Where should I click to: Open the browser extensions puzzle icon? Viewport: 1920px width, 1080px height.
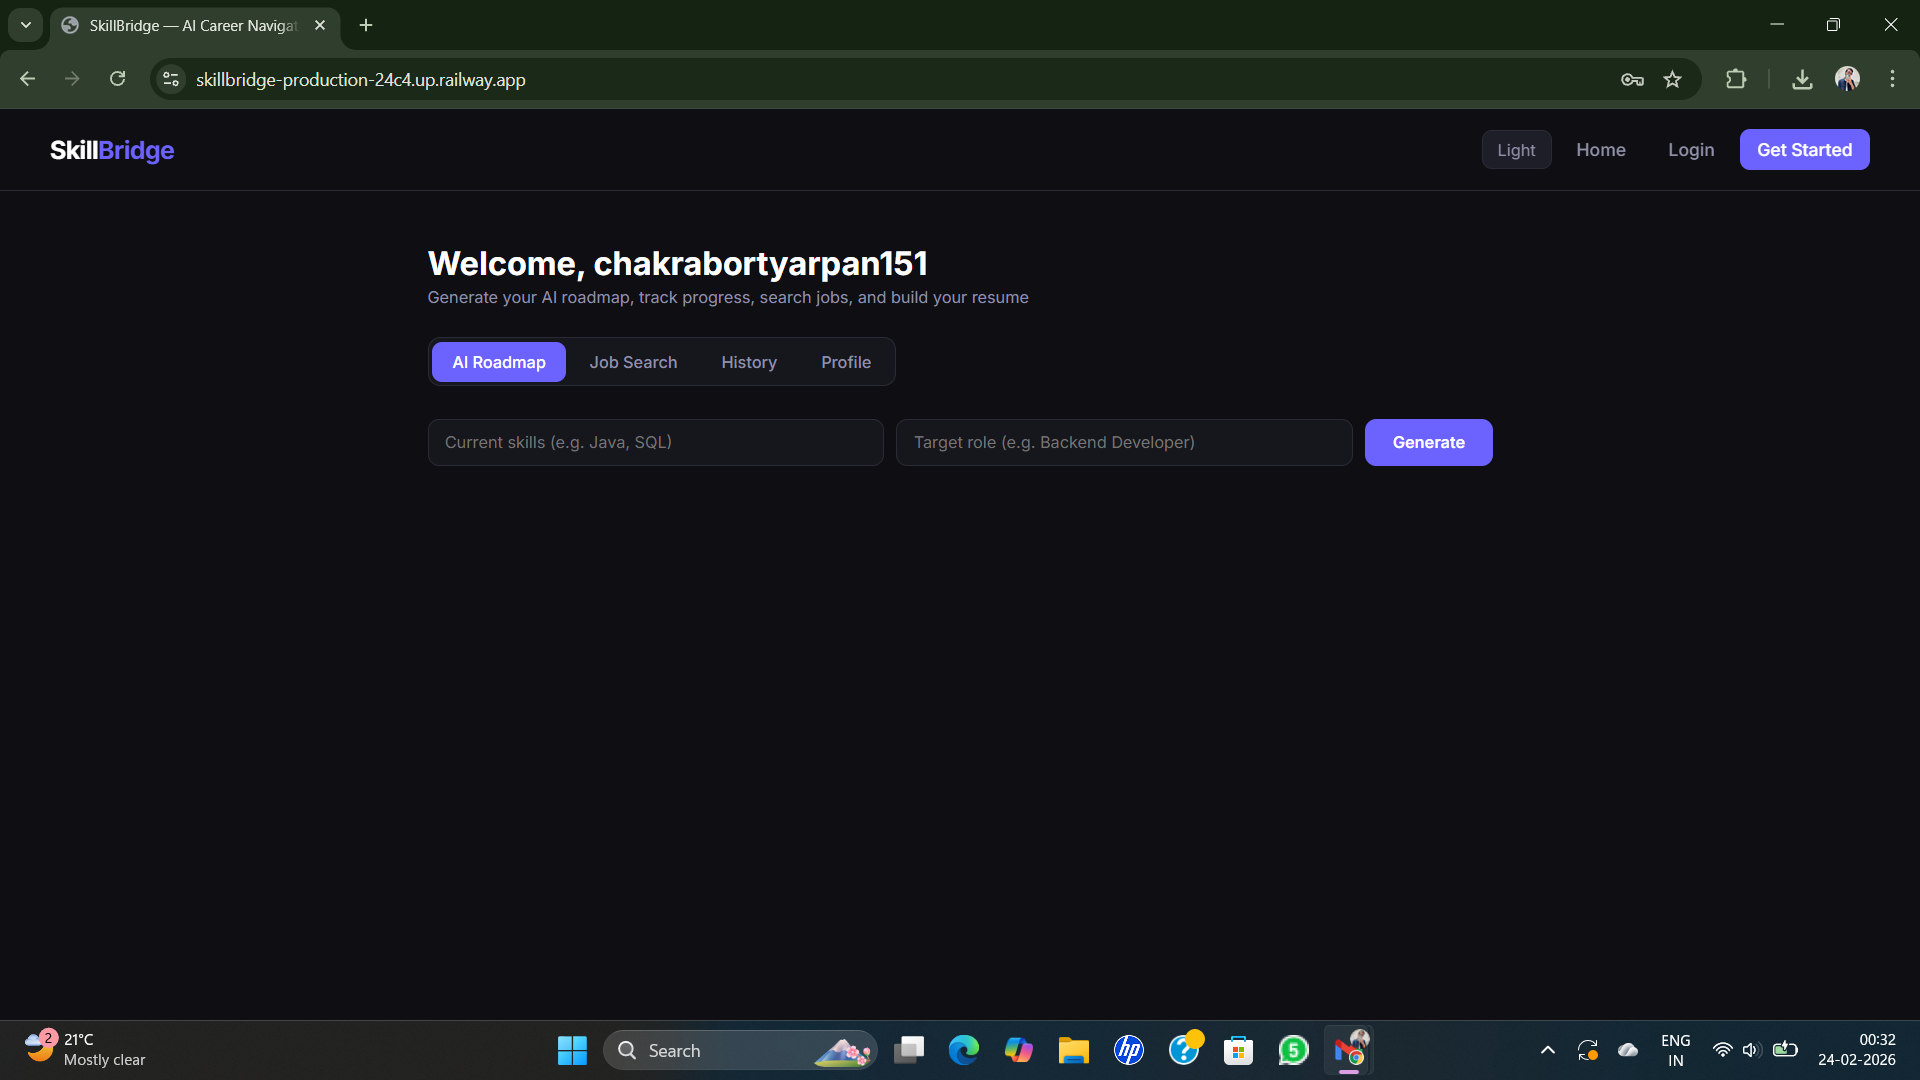[x=1736, y=79]
